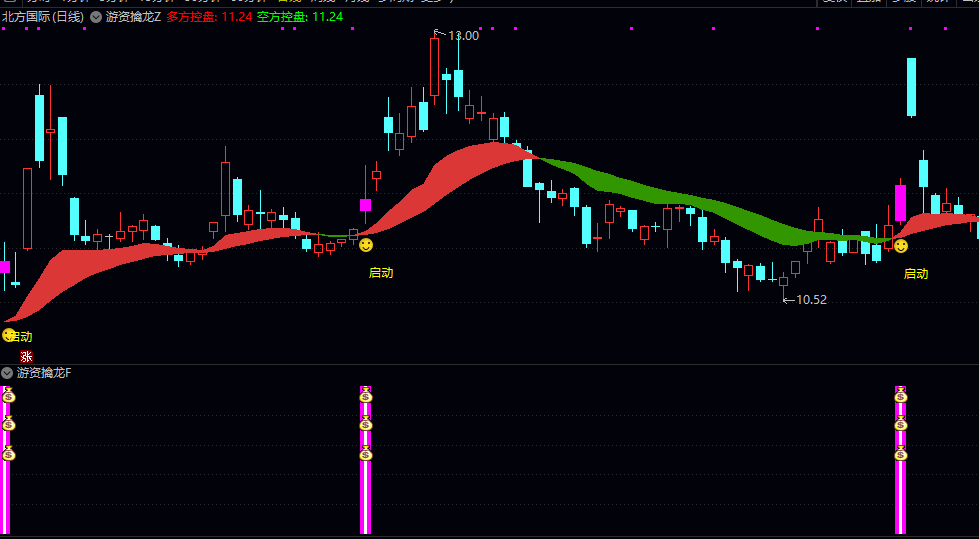Image resolution: width=979 pixels, height=539 pixels.
Task: Click the 10.52 low price label
Action: [x=811, y=300]
